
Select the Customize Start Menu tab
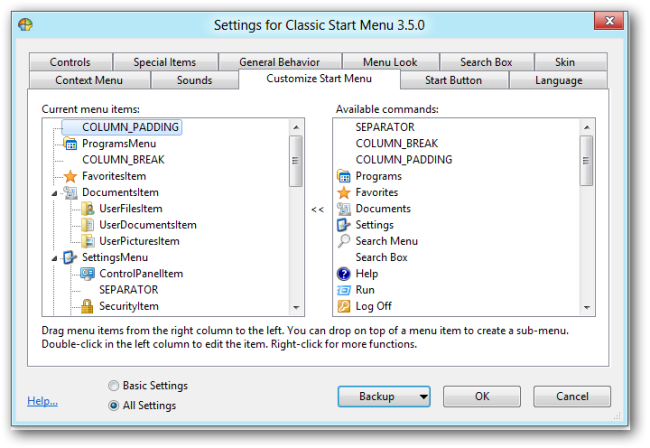[319, 79]
